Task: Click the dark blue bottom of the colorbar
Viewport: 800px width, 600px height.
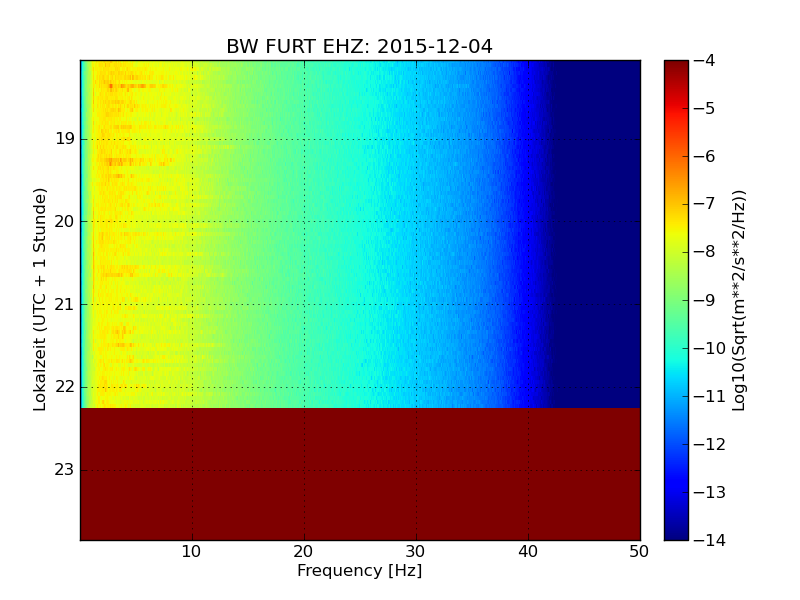Action: click(676, 531)
